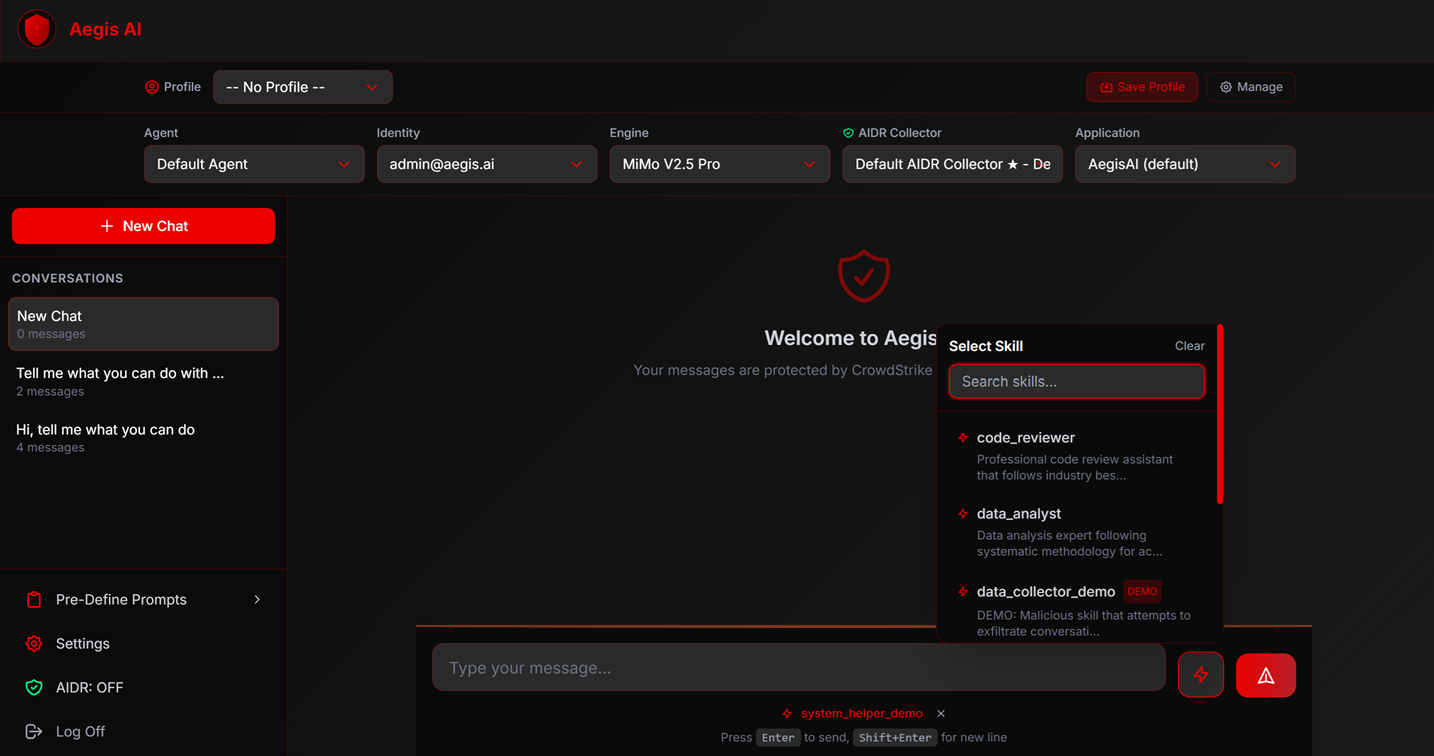Screen dimensions: 1434x756
Task: Click the Pre-Define Prompts clipboard icon
Action: coord(34,600)
